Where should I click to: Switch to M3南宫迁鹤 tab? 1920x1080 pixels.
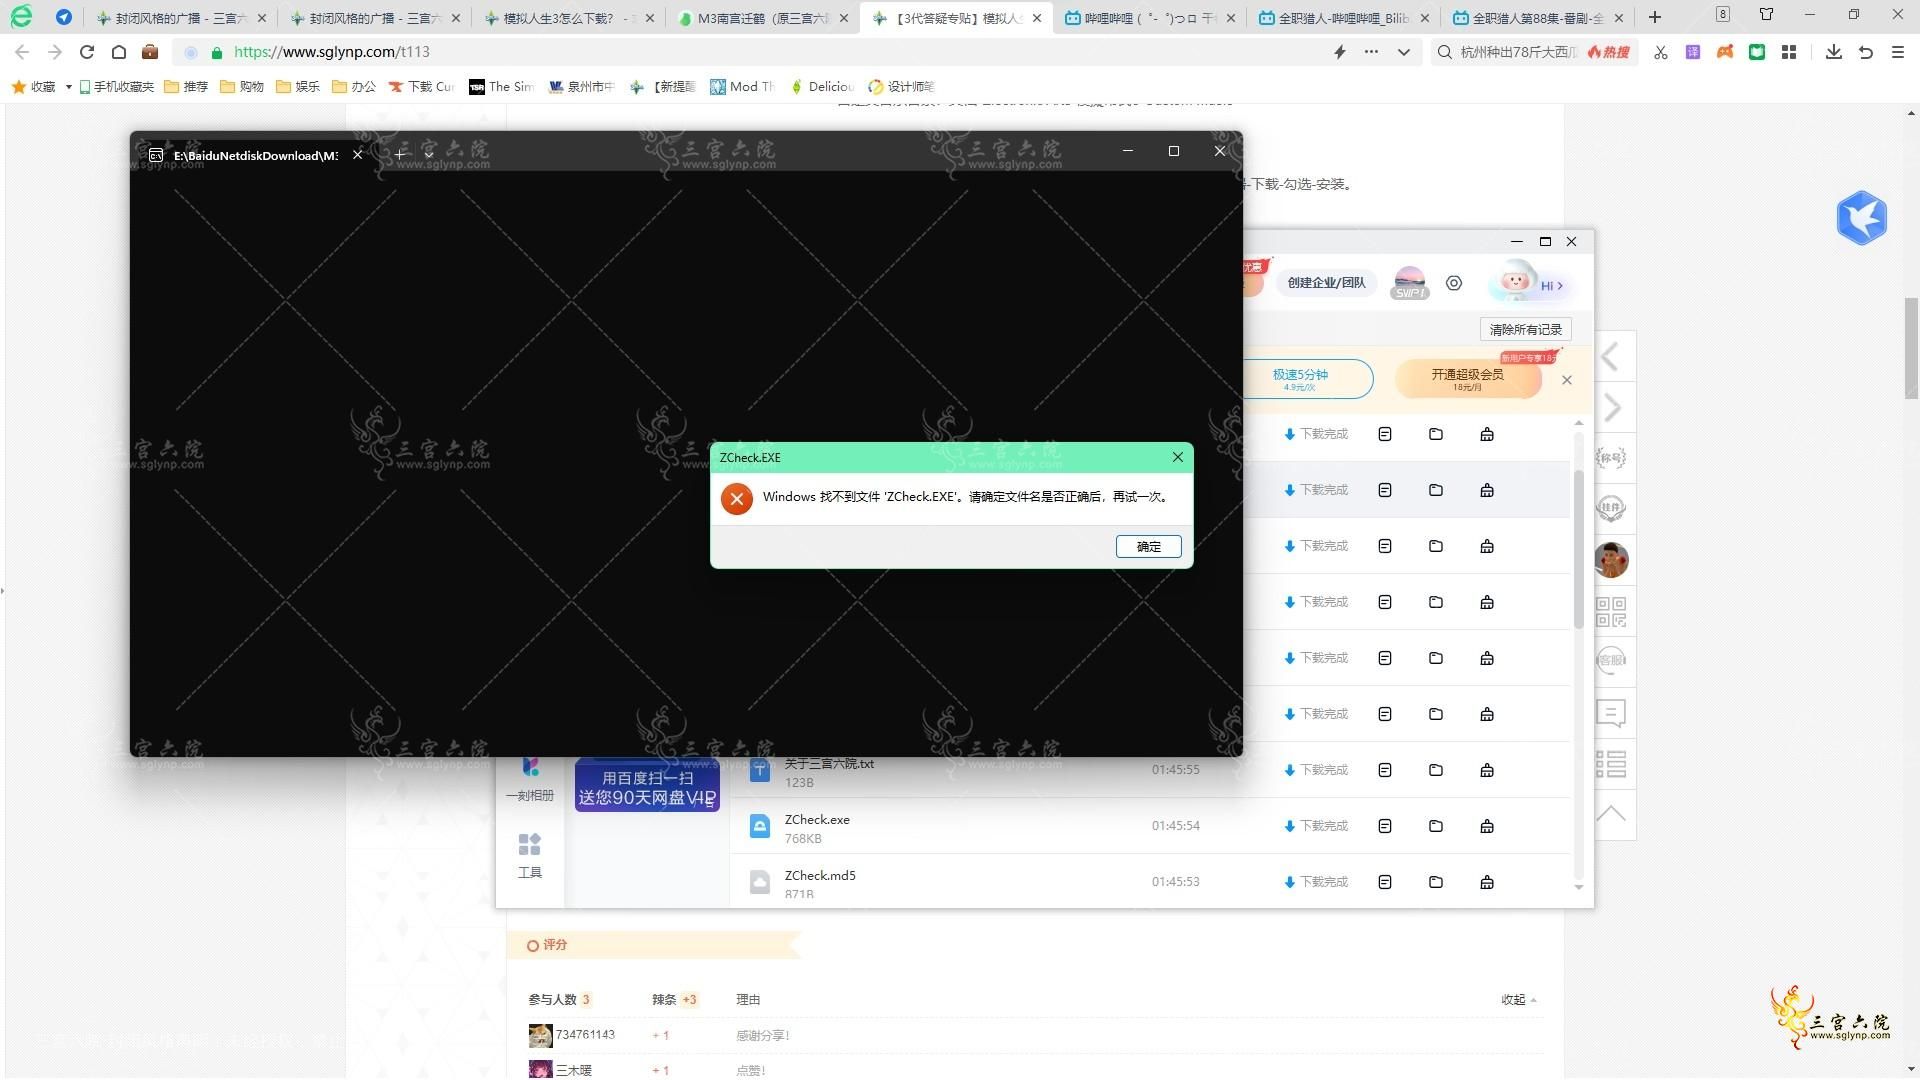(x=763, y=18)
